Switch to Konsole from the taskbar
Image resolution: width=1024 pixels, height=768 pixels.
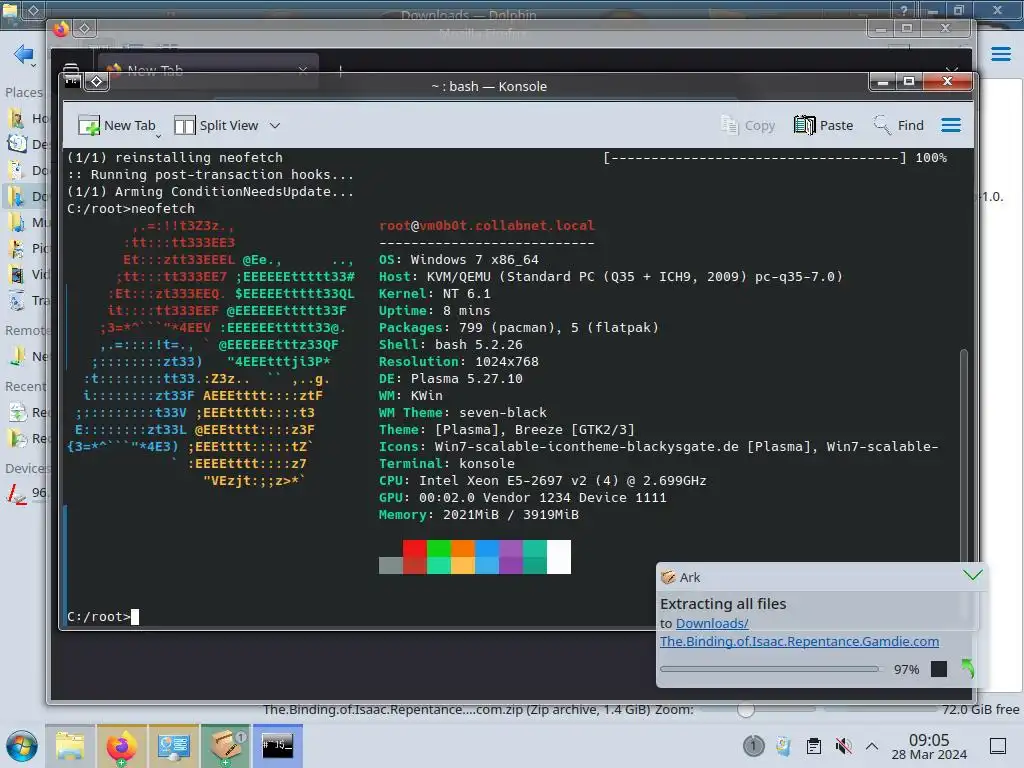[278, 746]
